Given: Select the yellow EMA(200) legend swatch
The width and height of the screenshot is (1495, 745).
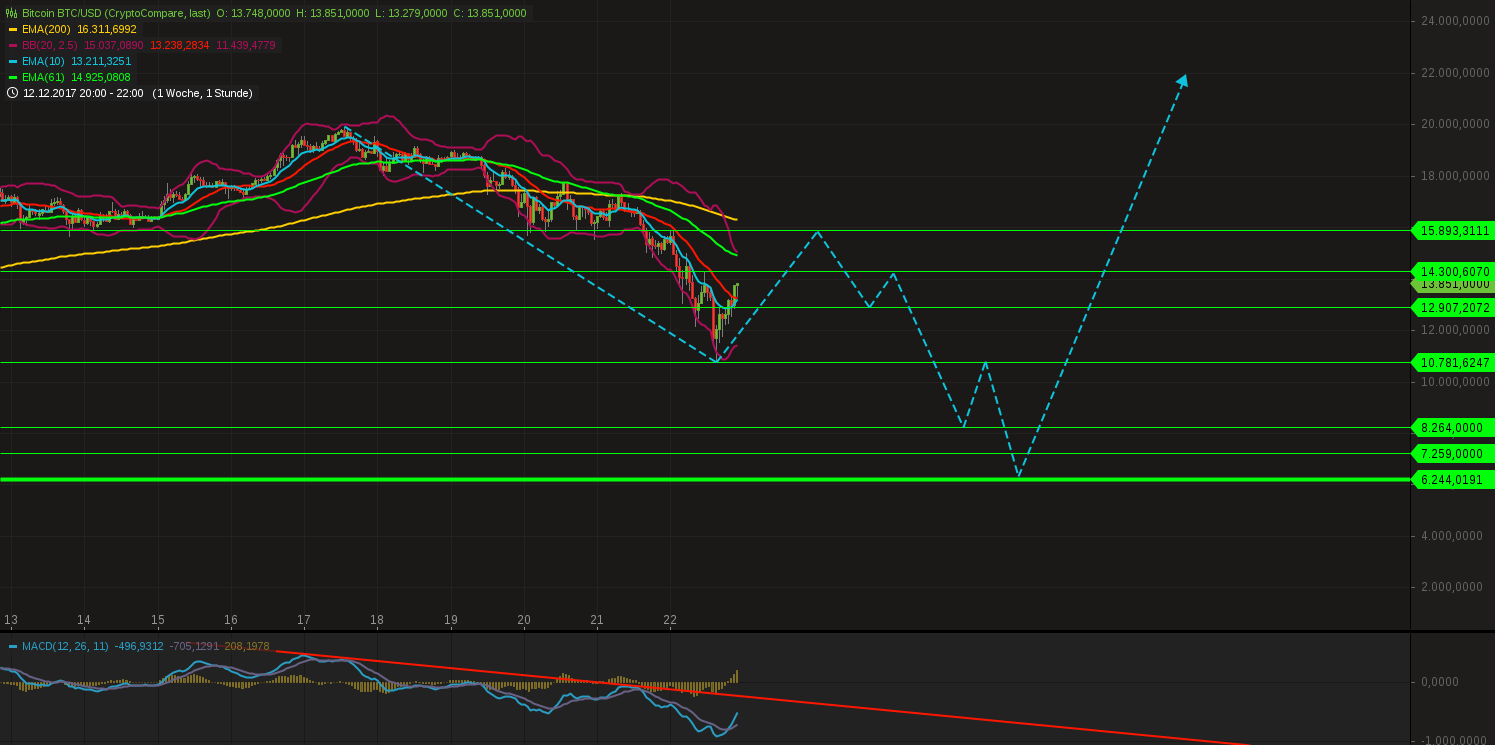Looking at the screenshot, I should pos(13,29).
